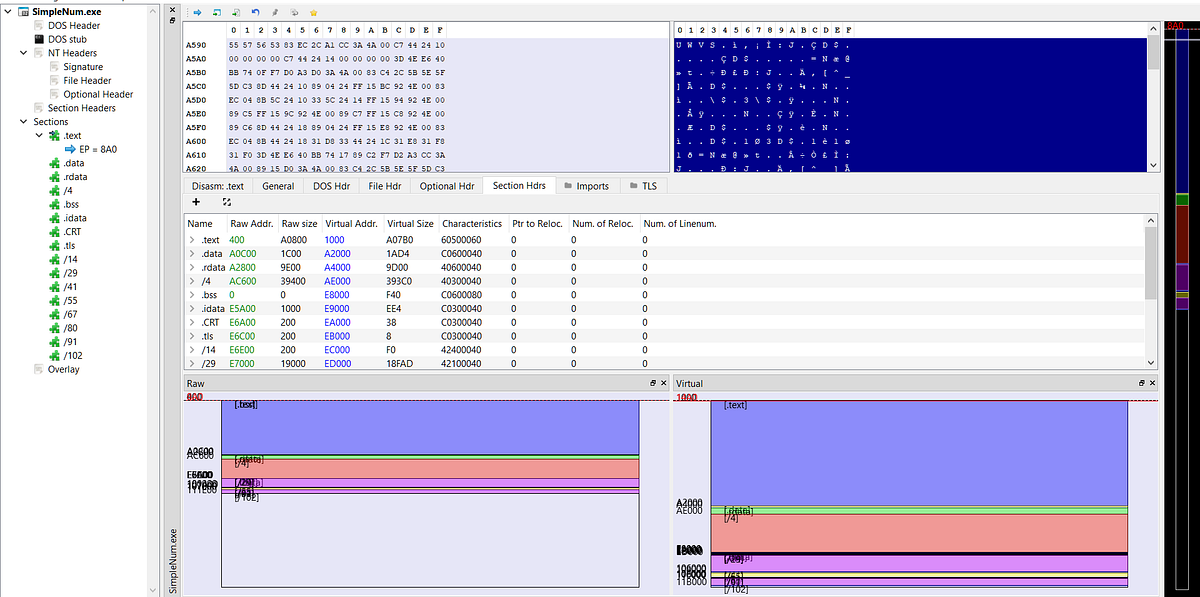Switch to the Optional Hdr tab
Viewport: 1200px width, 597px height.
click(447, 186)
